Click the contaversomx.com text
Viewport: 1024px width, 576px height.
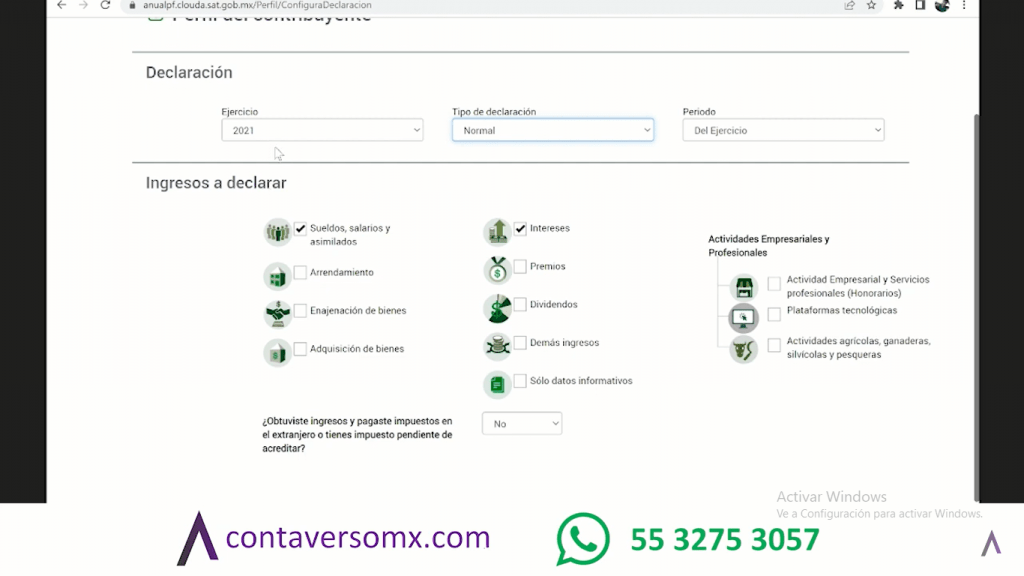click(358, 537)
